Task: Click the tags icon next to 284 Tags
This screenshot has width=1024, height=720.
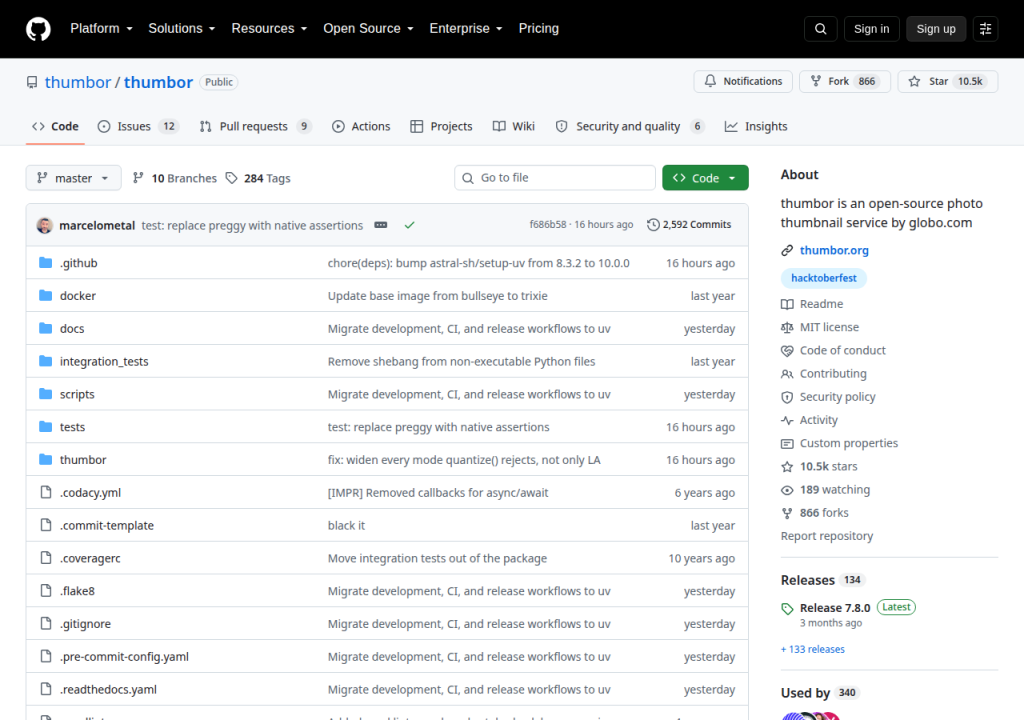Action: [x=231, y=178]
